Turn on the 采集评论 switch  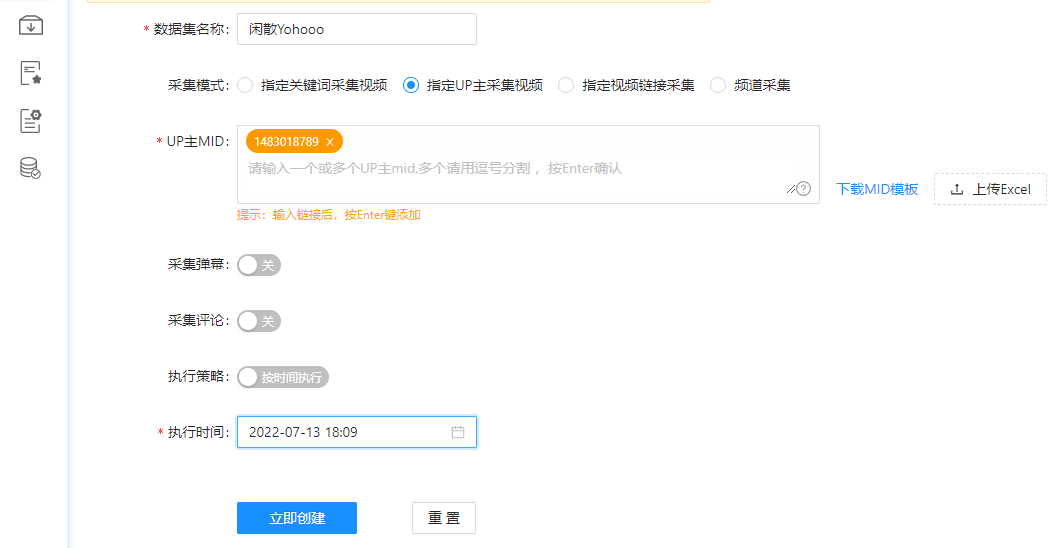click(x=259, y=321)
